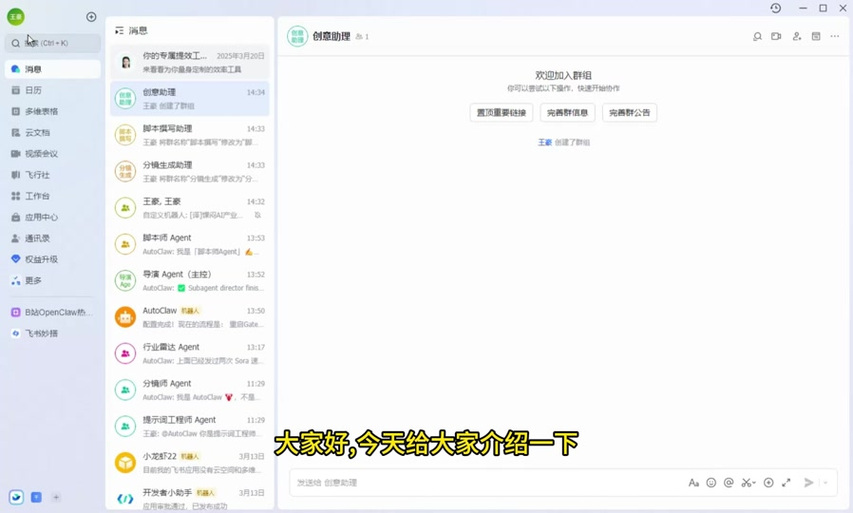Open the 行业雷达 Agent chat
Image resolution: width=853 pixels, height=513 pixels.
(x=189, y=354)
